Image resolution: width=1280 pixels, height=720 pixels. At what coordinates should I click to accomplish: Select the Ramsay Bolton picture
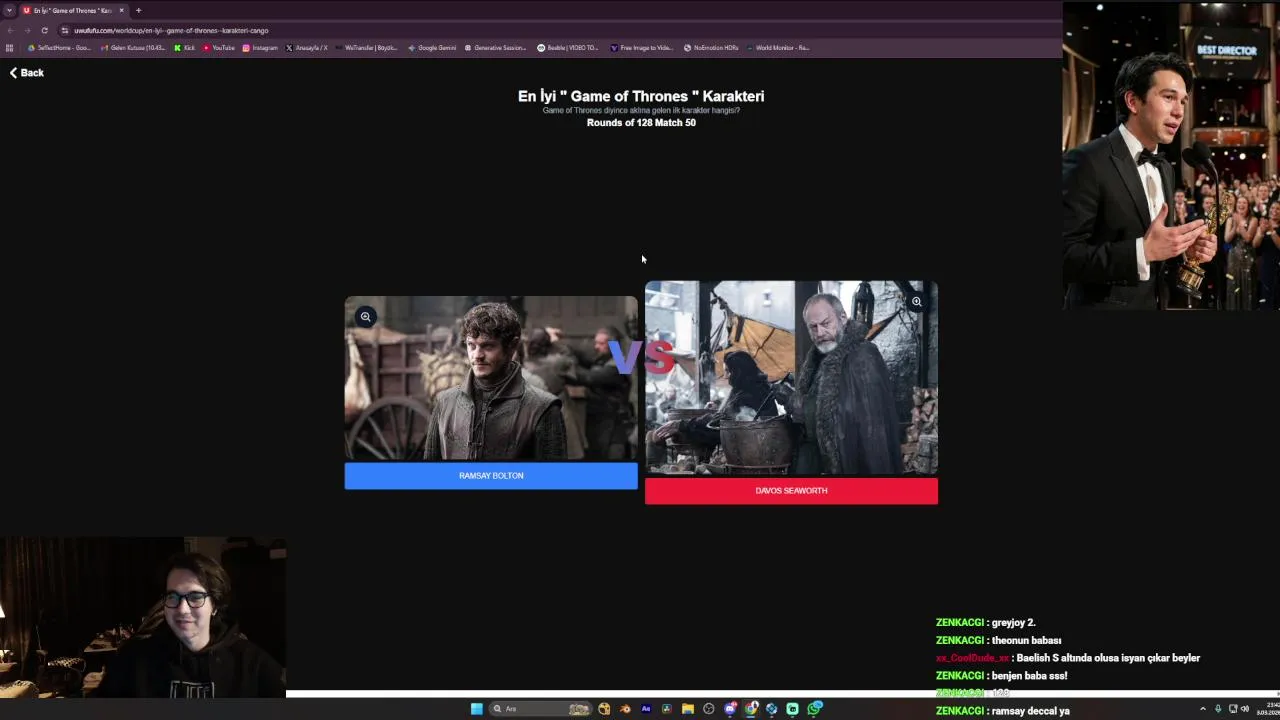click(x=491, y=378)
